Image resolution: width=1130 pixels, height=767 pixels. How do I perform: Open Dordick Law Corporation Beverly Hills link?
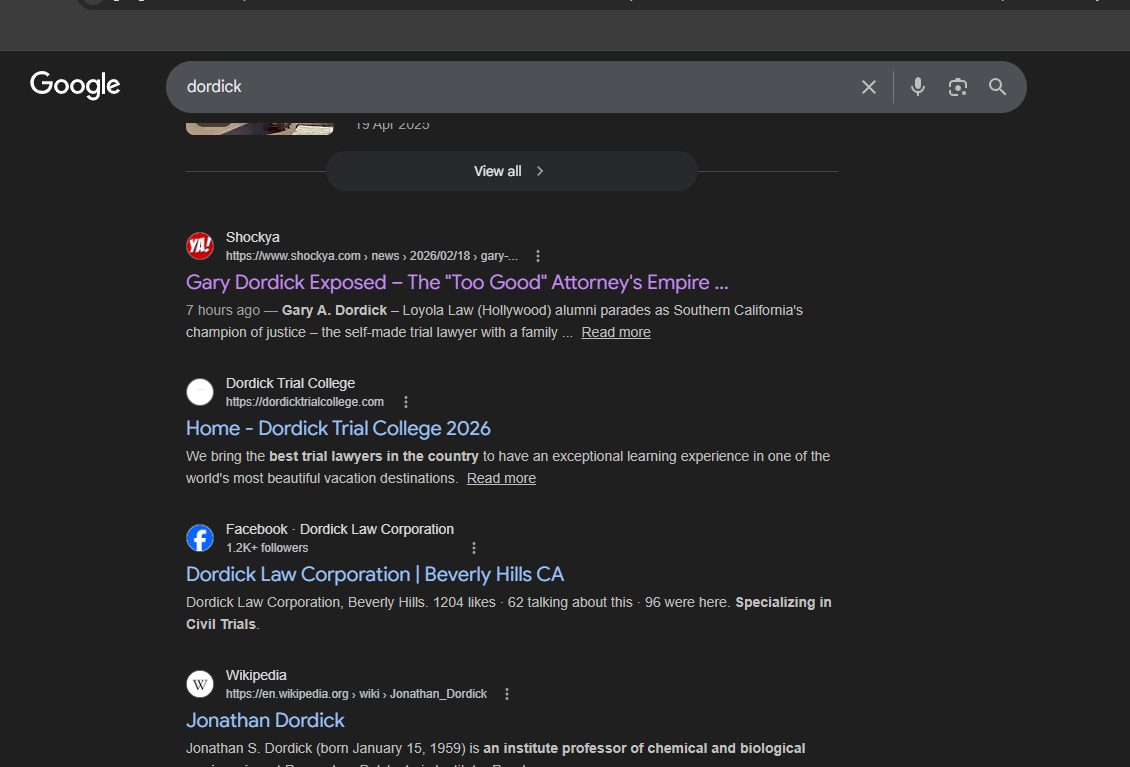tap(375, 574)
